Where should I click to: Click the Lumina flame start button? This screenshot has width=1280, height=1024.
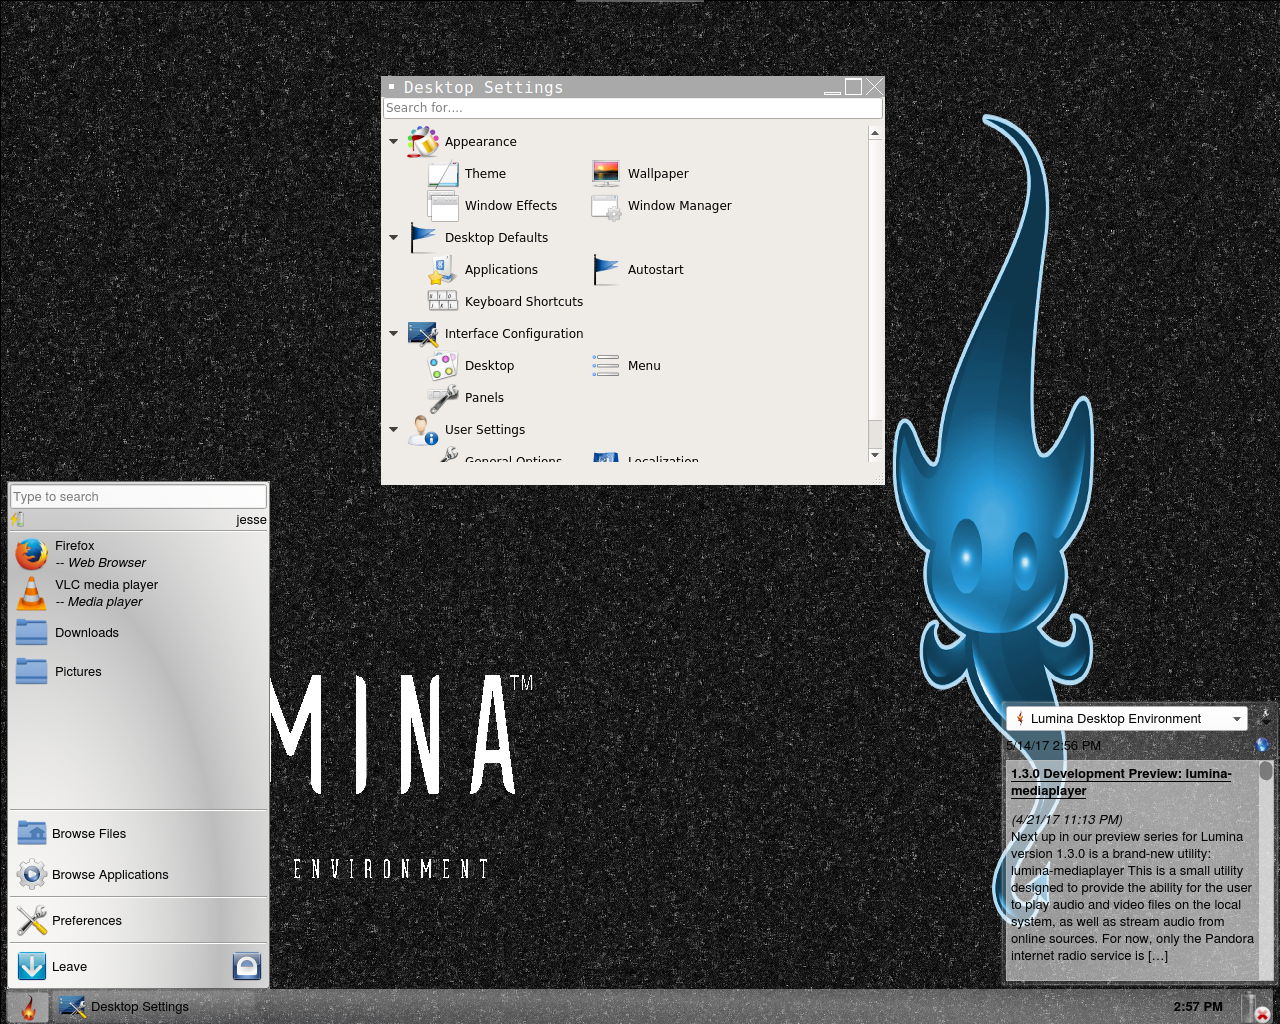point(29,1007)
